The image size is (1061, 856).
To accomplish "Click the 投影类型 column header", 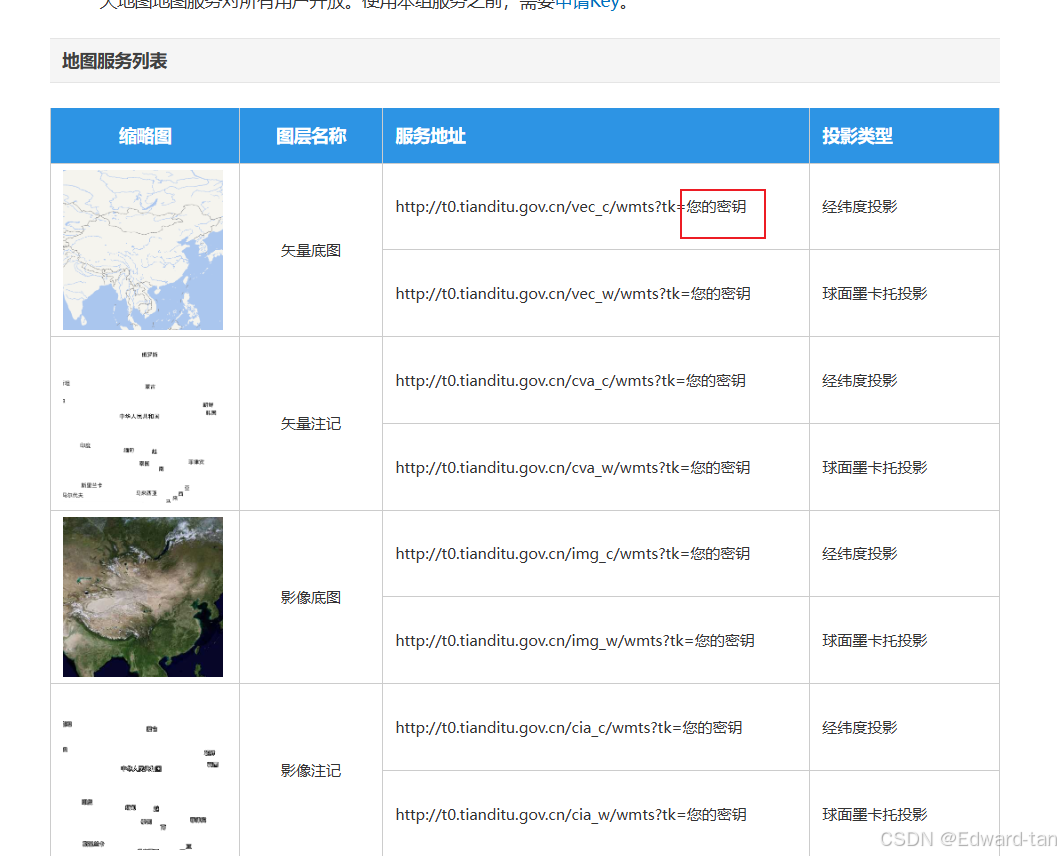I will 858,136.
